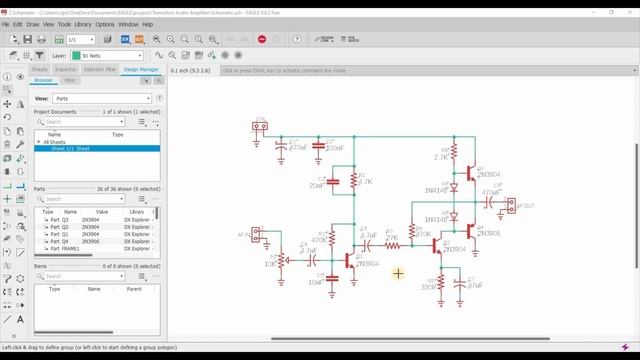Click the funnel Filter icon beside Layer

pos(40,55)
